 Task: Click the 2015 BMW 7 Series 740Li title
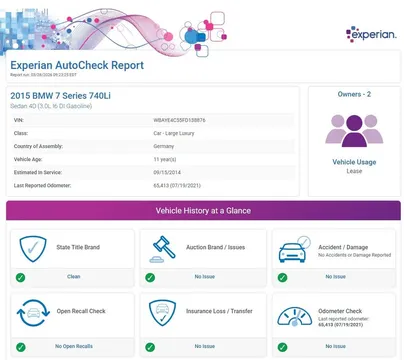click(x=60, y=96)
